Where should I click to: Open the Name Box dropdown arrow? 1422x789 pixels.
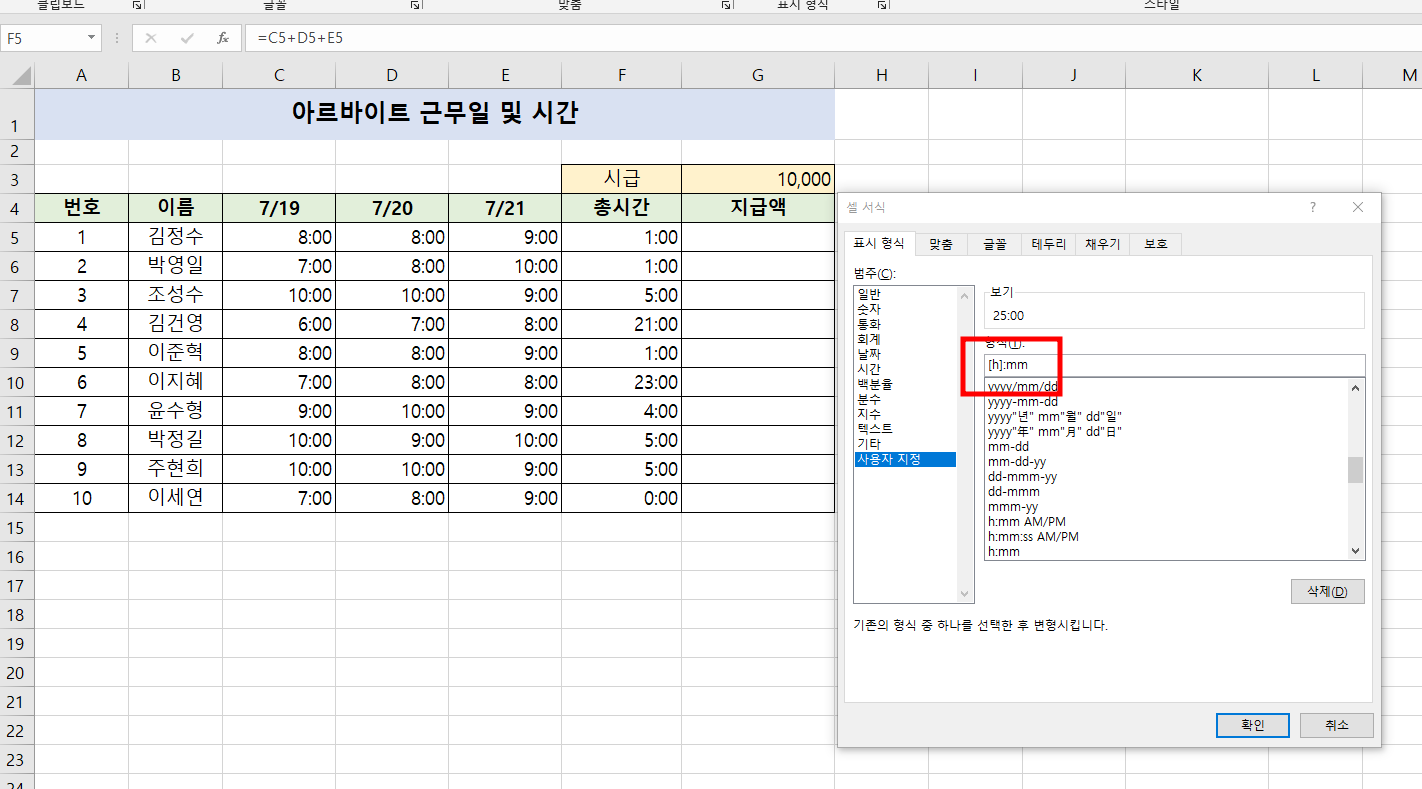point(92,38)
